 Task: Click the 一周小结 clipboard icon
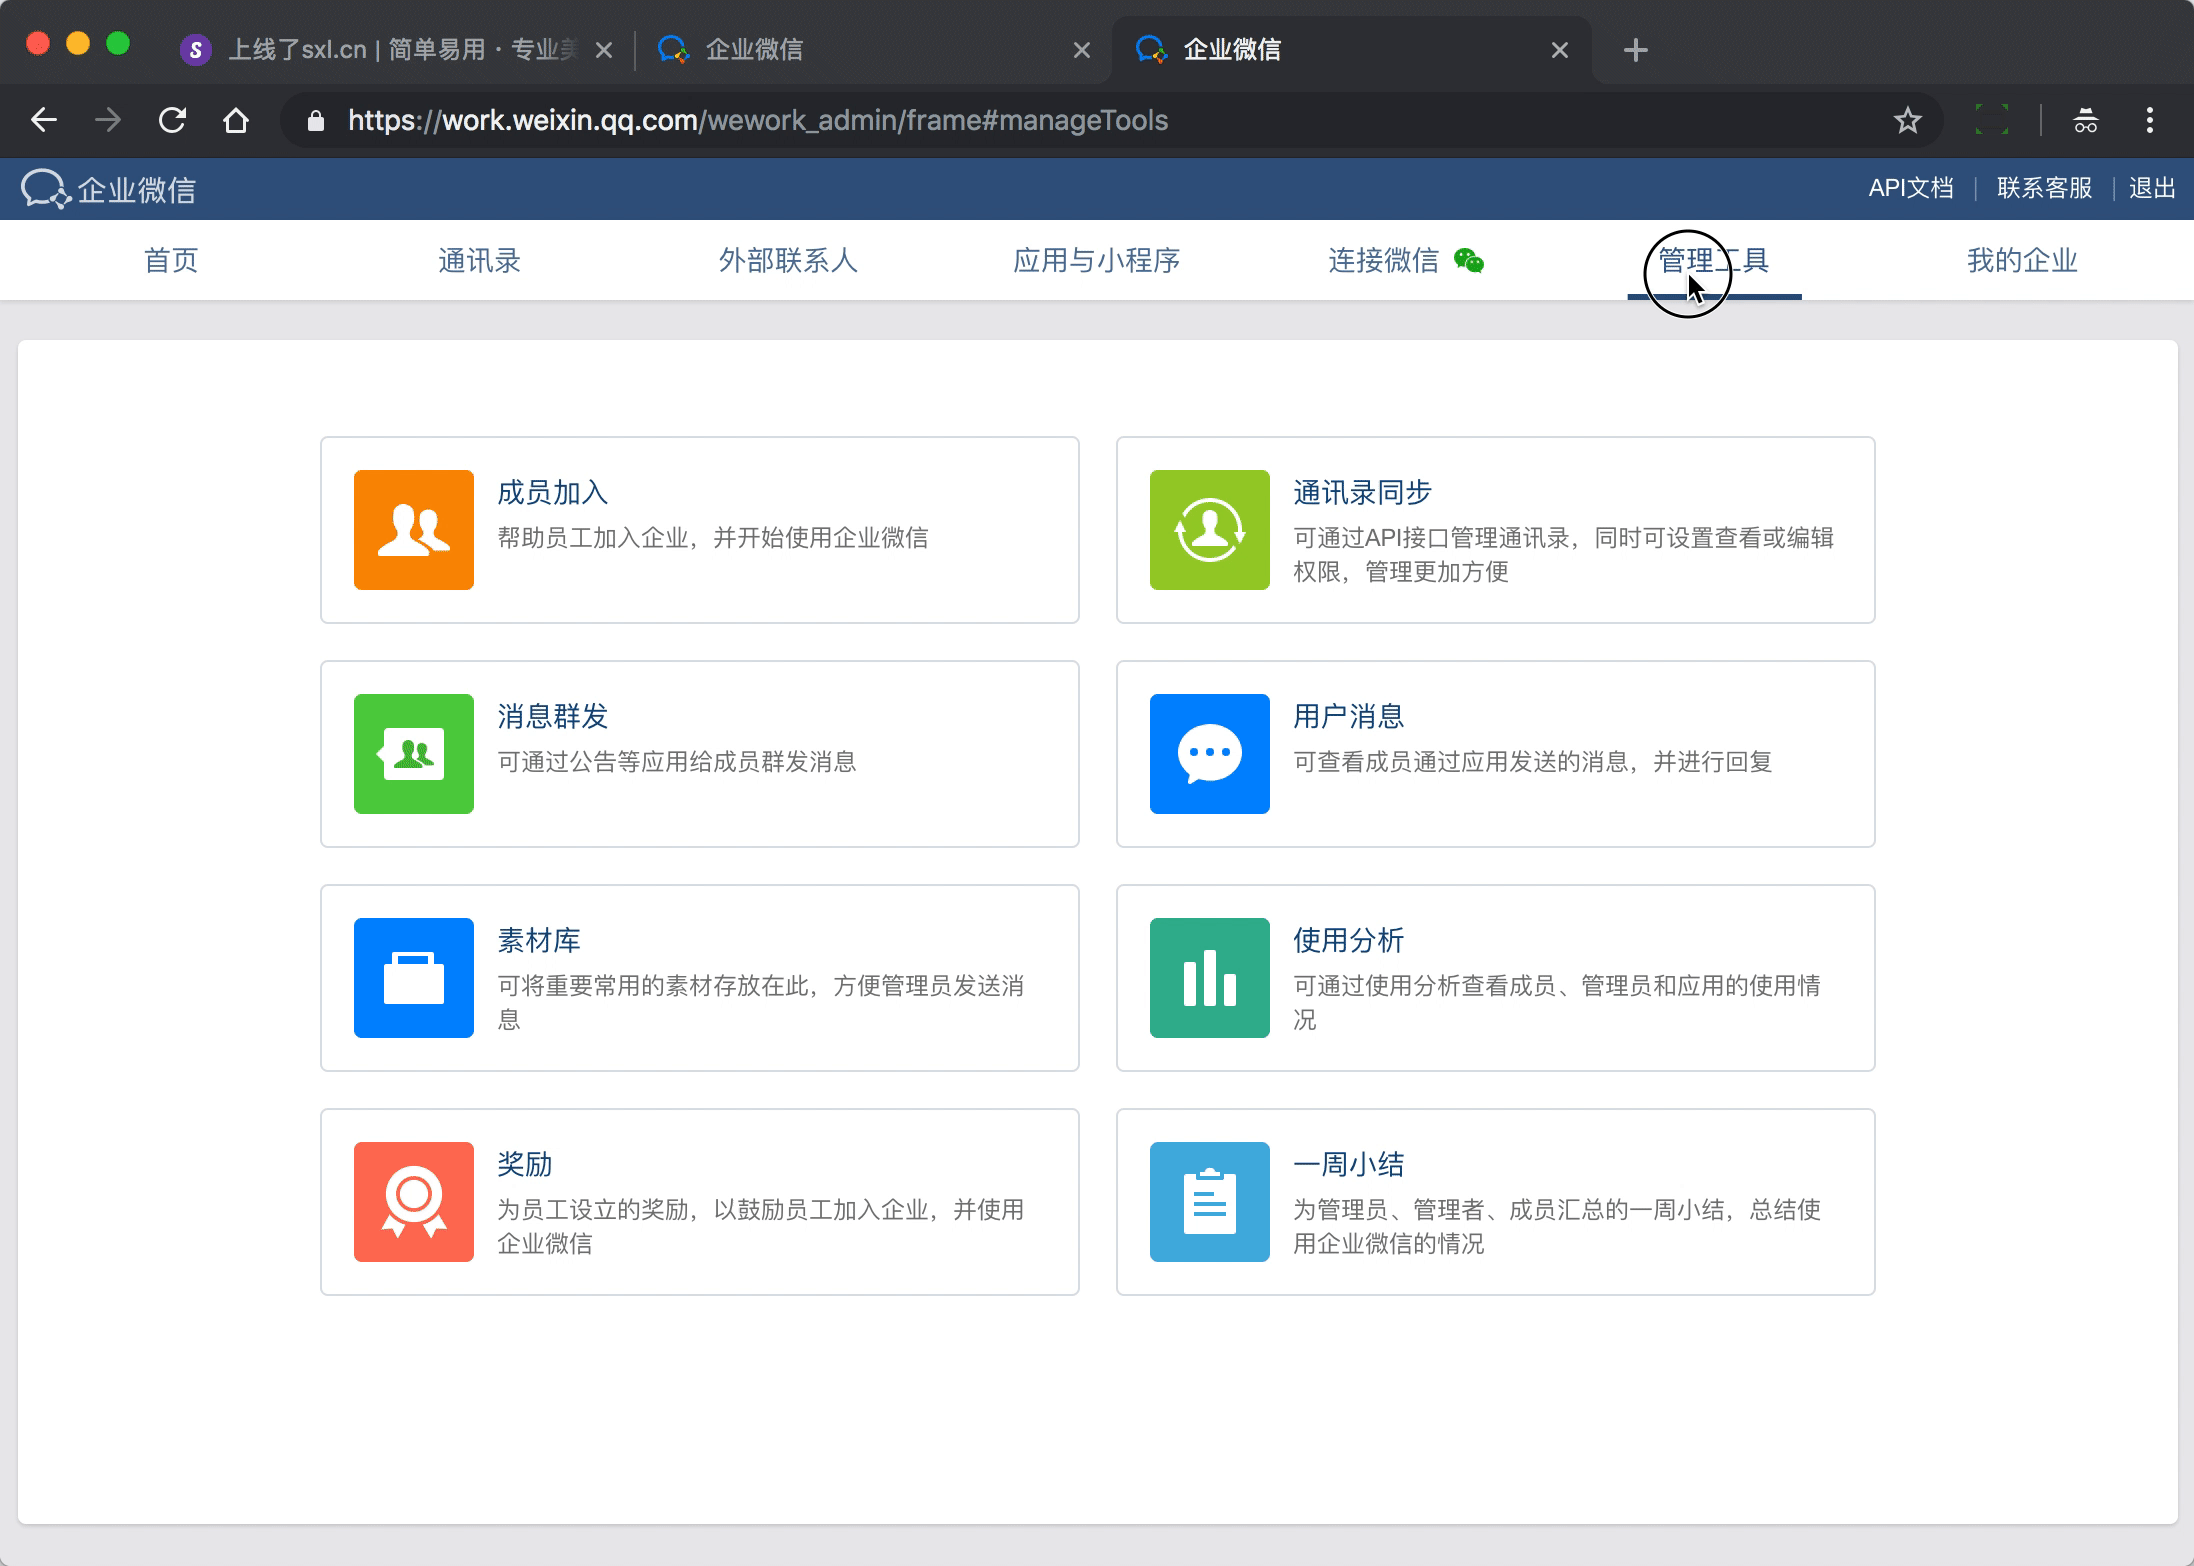pyautogui.click(x=1209, y=1202)
